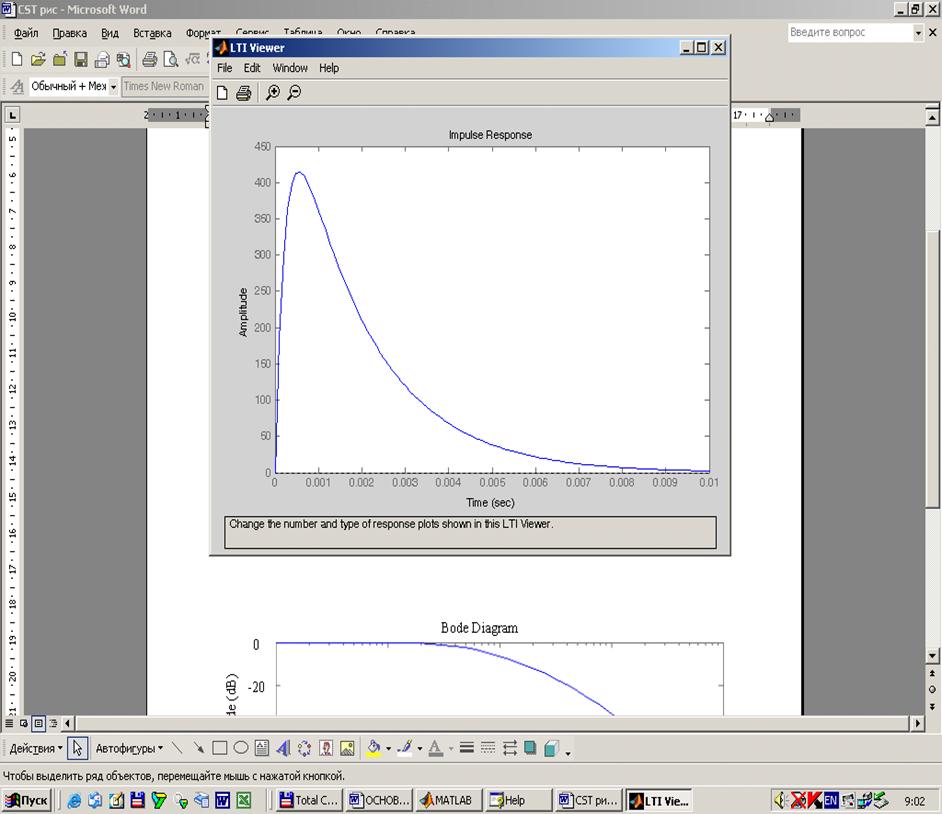The image size is (942, 814).
Task: Open the Автофигуры shapes dropdown
Action: tap(130, 748)
